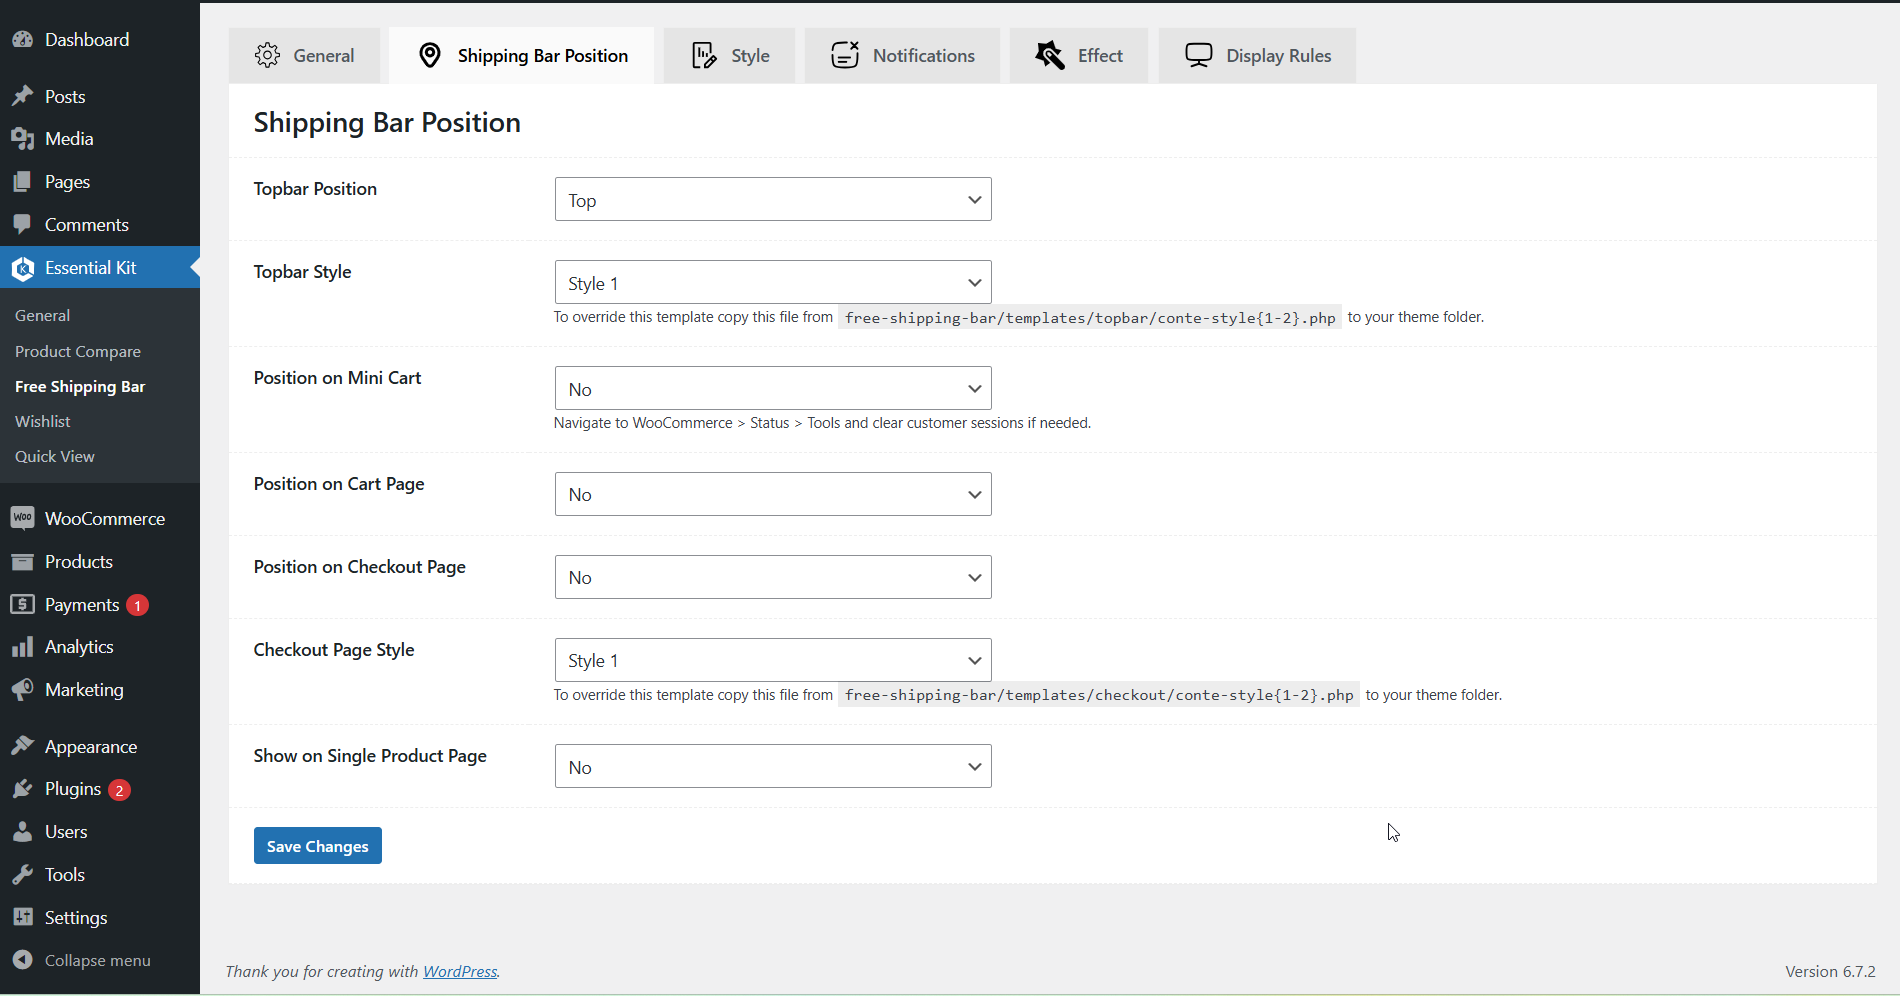Click the Style tab swatch icon

pos(704,55)
